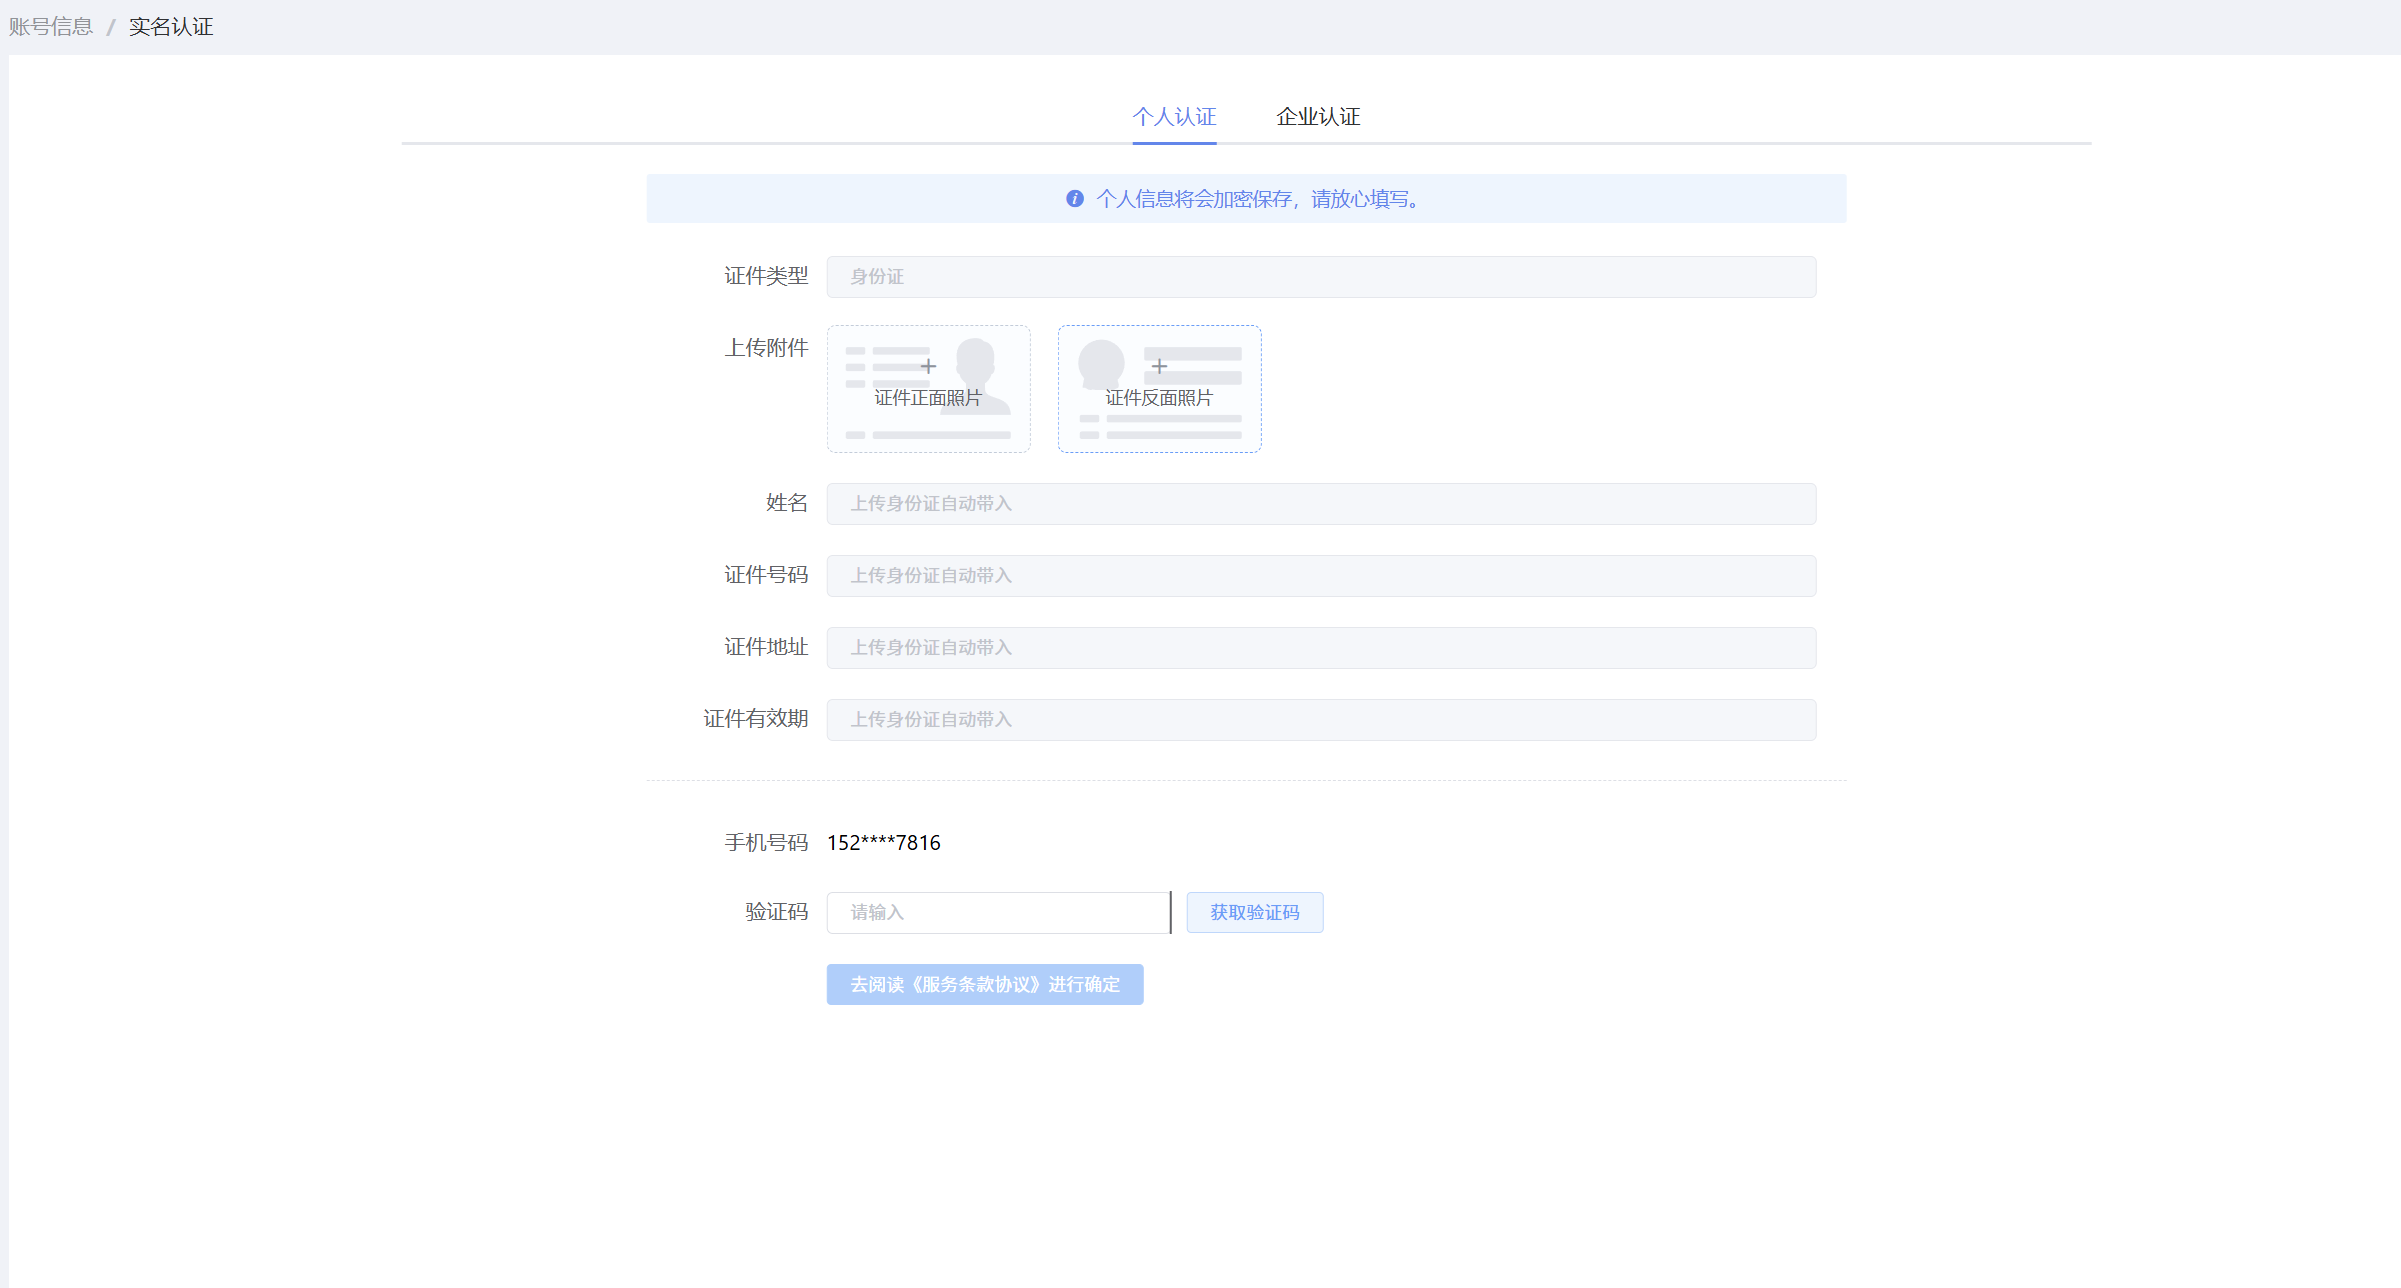Click the plus icon on front photo upload
This screenshot has height=1288, width=2401.
[x=928, y=367]
